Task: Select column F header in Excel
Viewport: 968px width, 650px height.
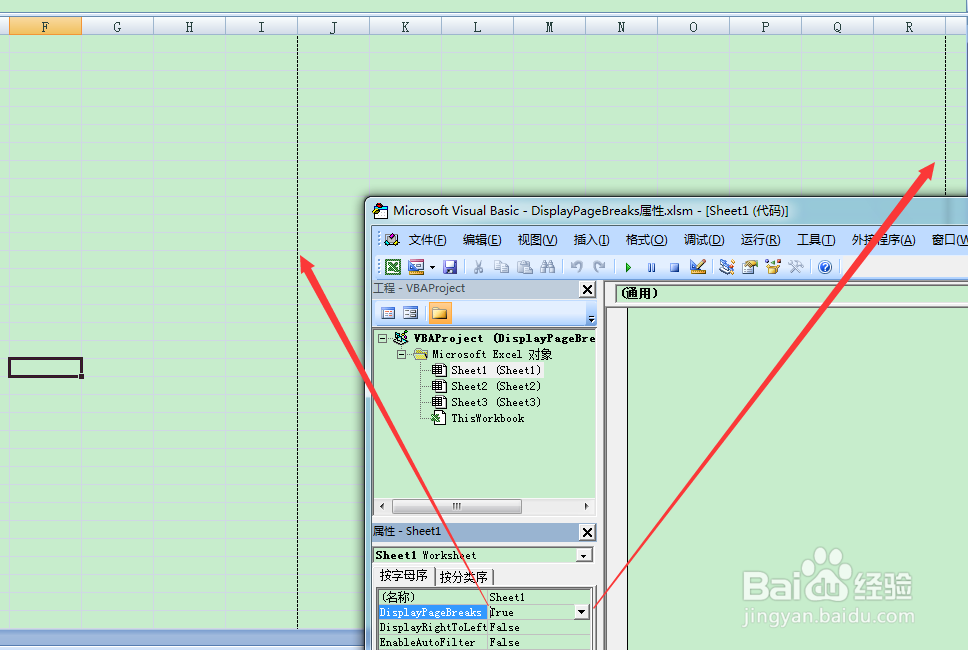Action: (x=45, y=26)
